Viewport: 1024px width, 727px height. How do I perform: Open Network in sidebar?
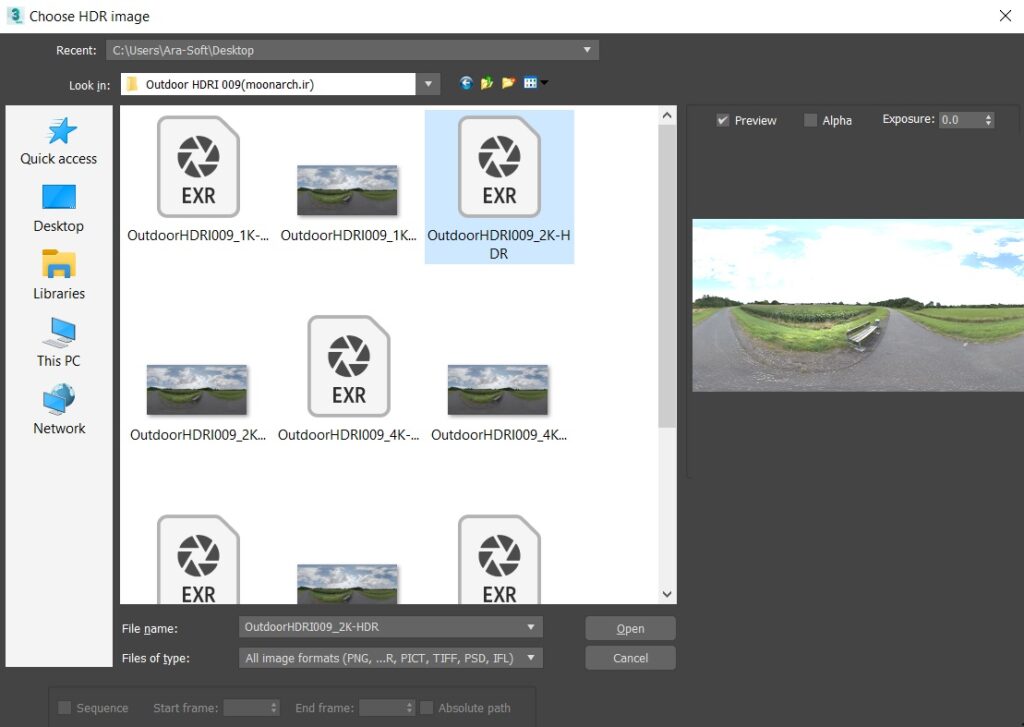pos(59,410)
